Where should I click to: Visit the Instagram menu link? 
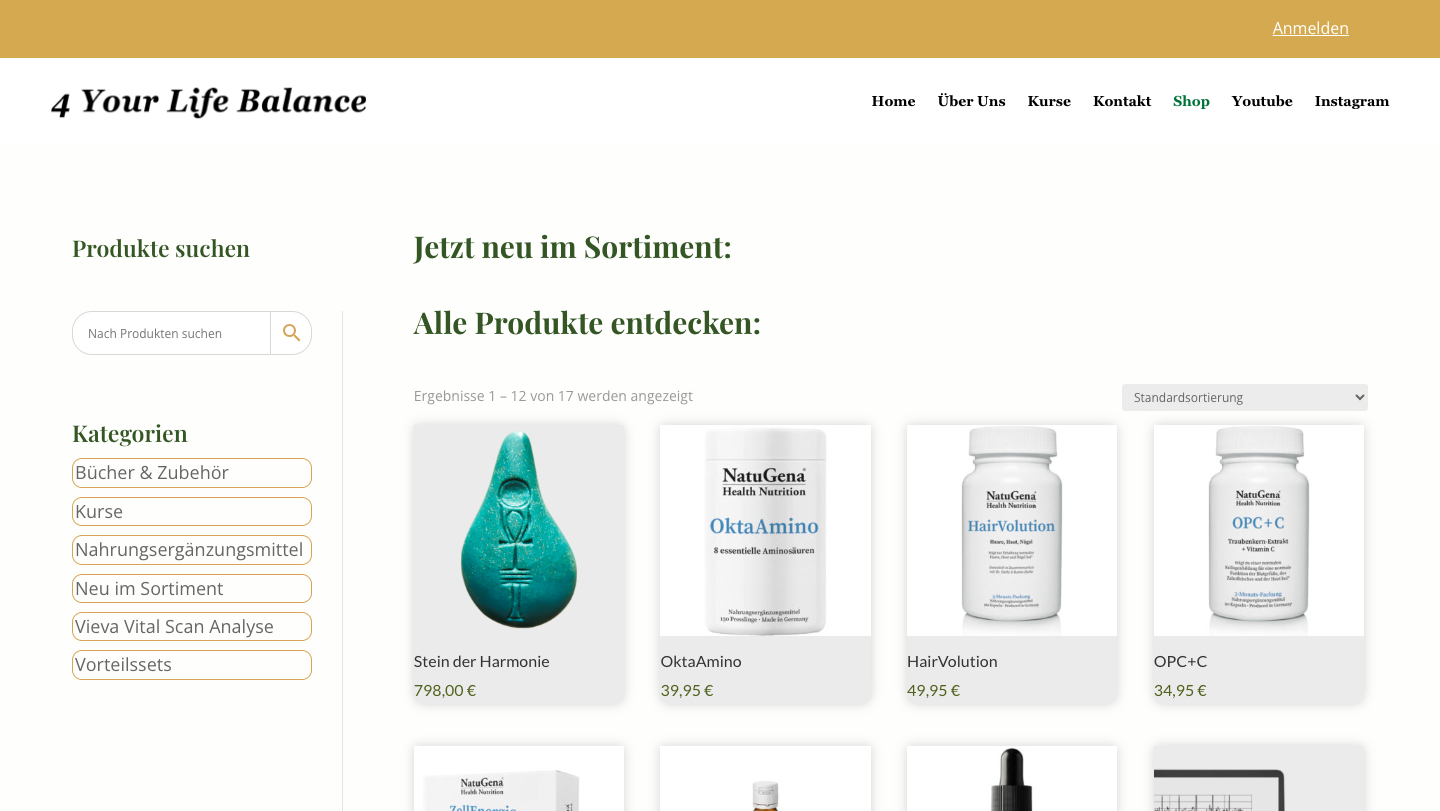pos(1351,101)
